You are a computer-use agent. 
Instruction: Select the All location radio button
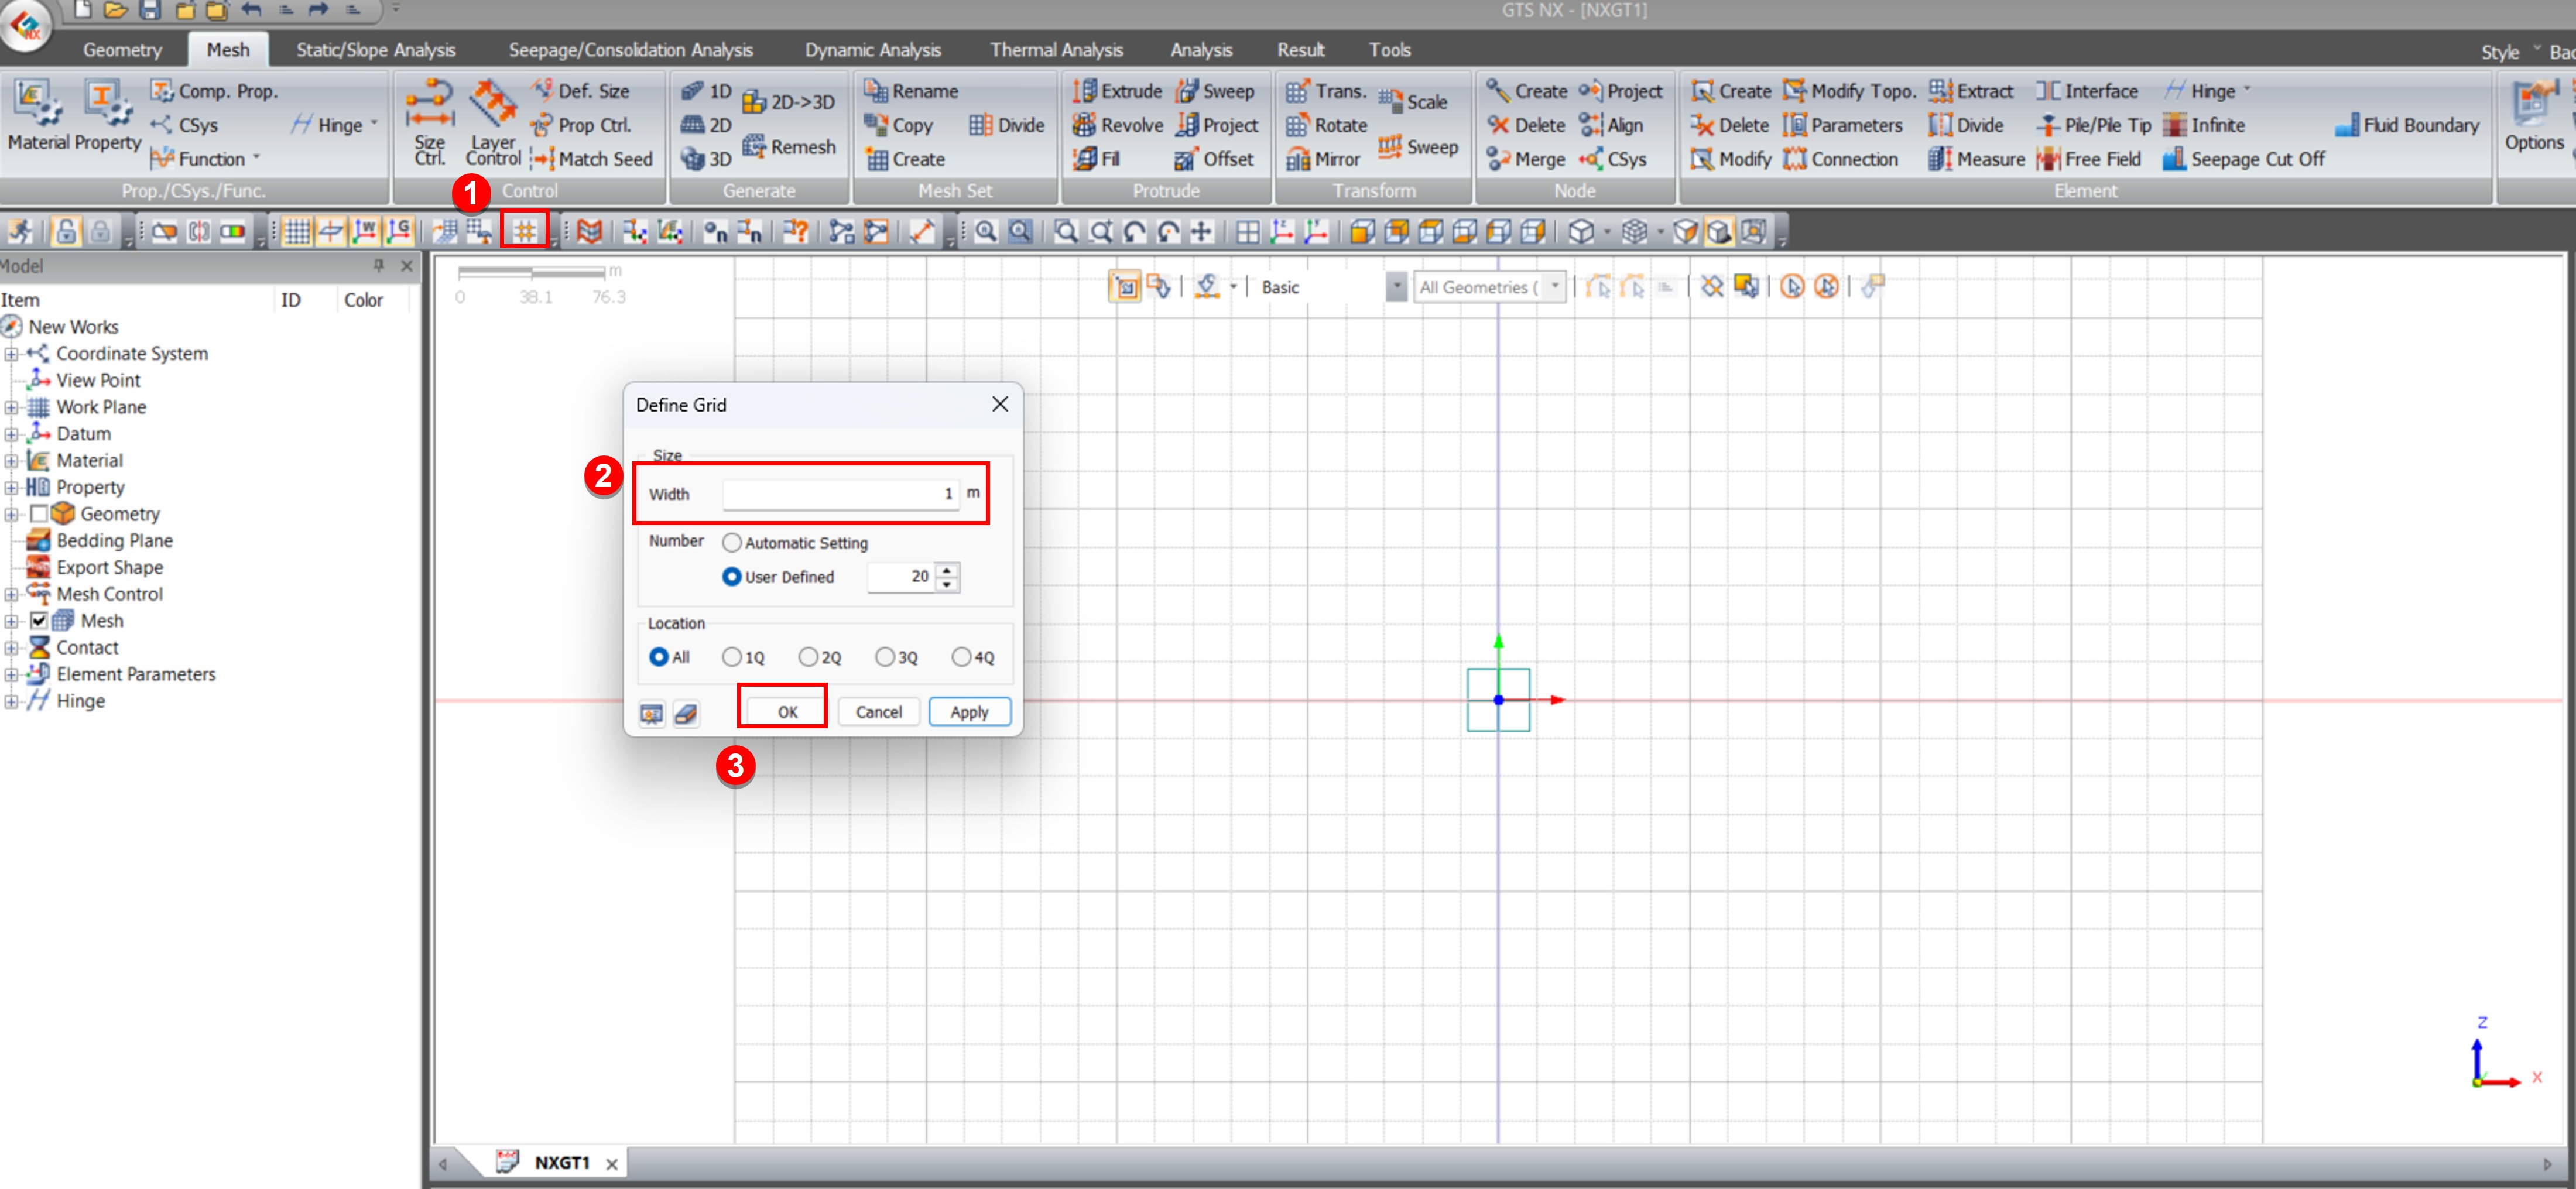click(x=659, y=657)
